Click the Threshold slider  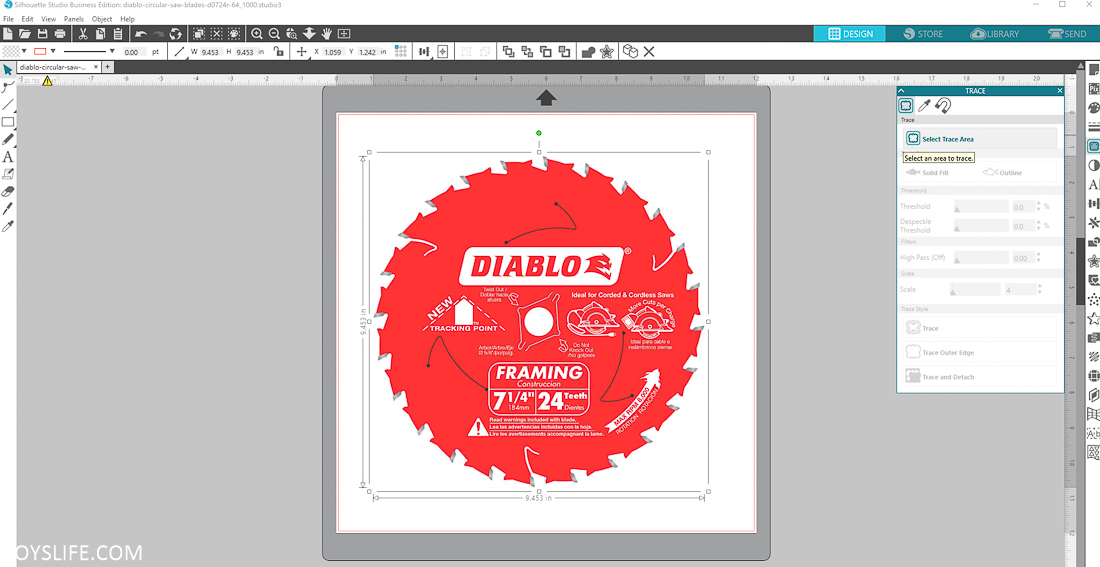[980, 206]
